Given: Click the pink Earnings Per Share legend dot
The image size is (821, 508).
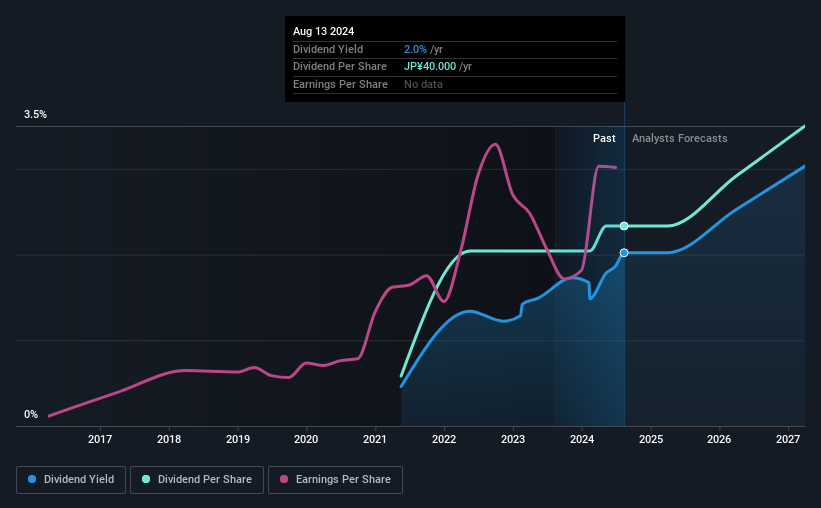Looking at the screenshot, I should (284, 479).
